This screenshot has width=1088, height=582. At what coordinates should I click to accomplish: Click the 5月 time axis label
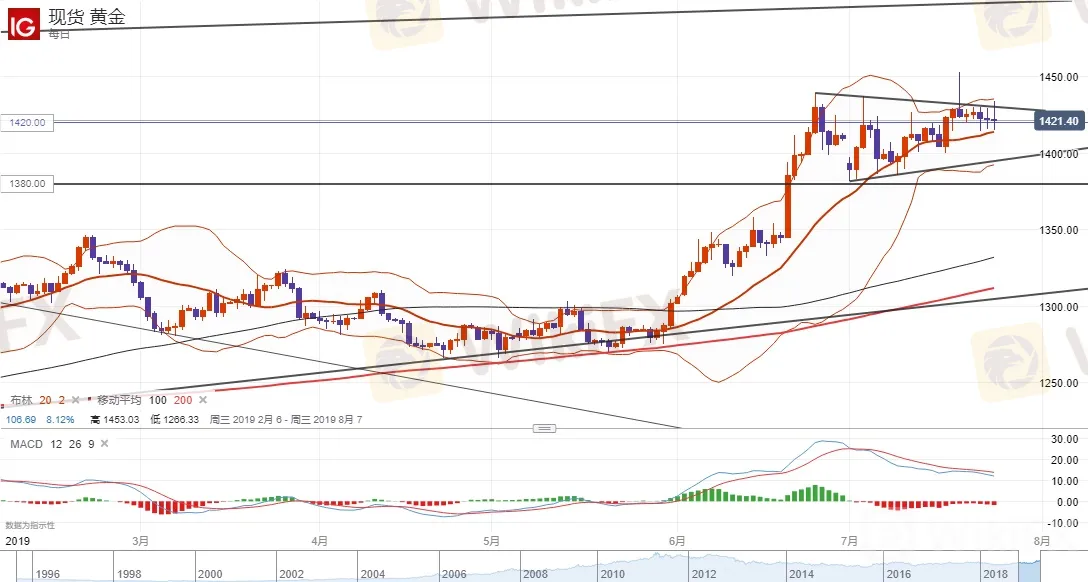tap(491, 541)
